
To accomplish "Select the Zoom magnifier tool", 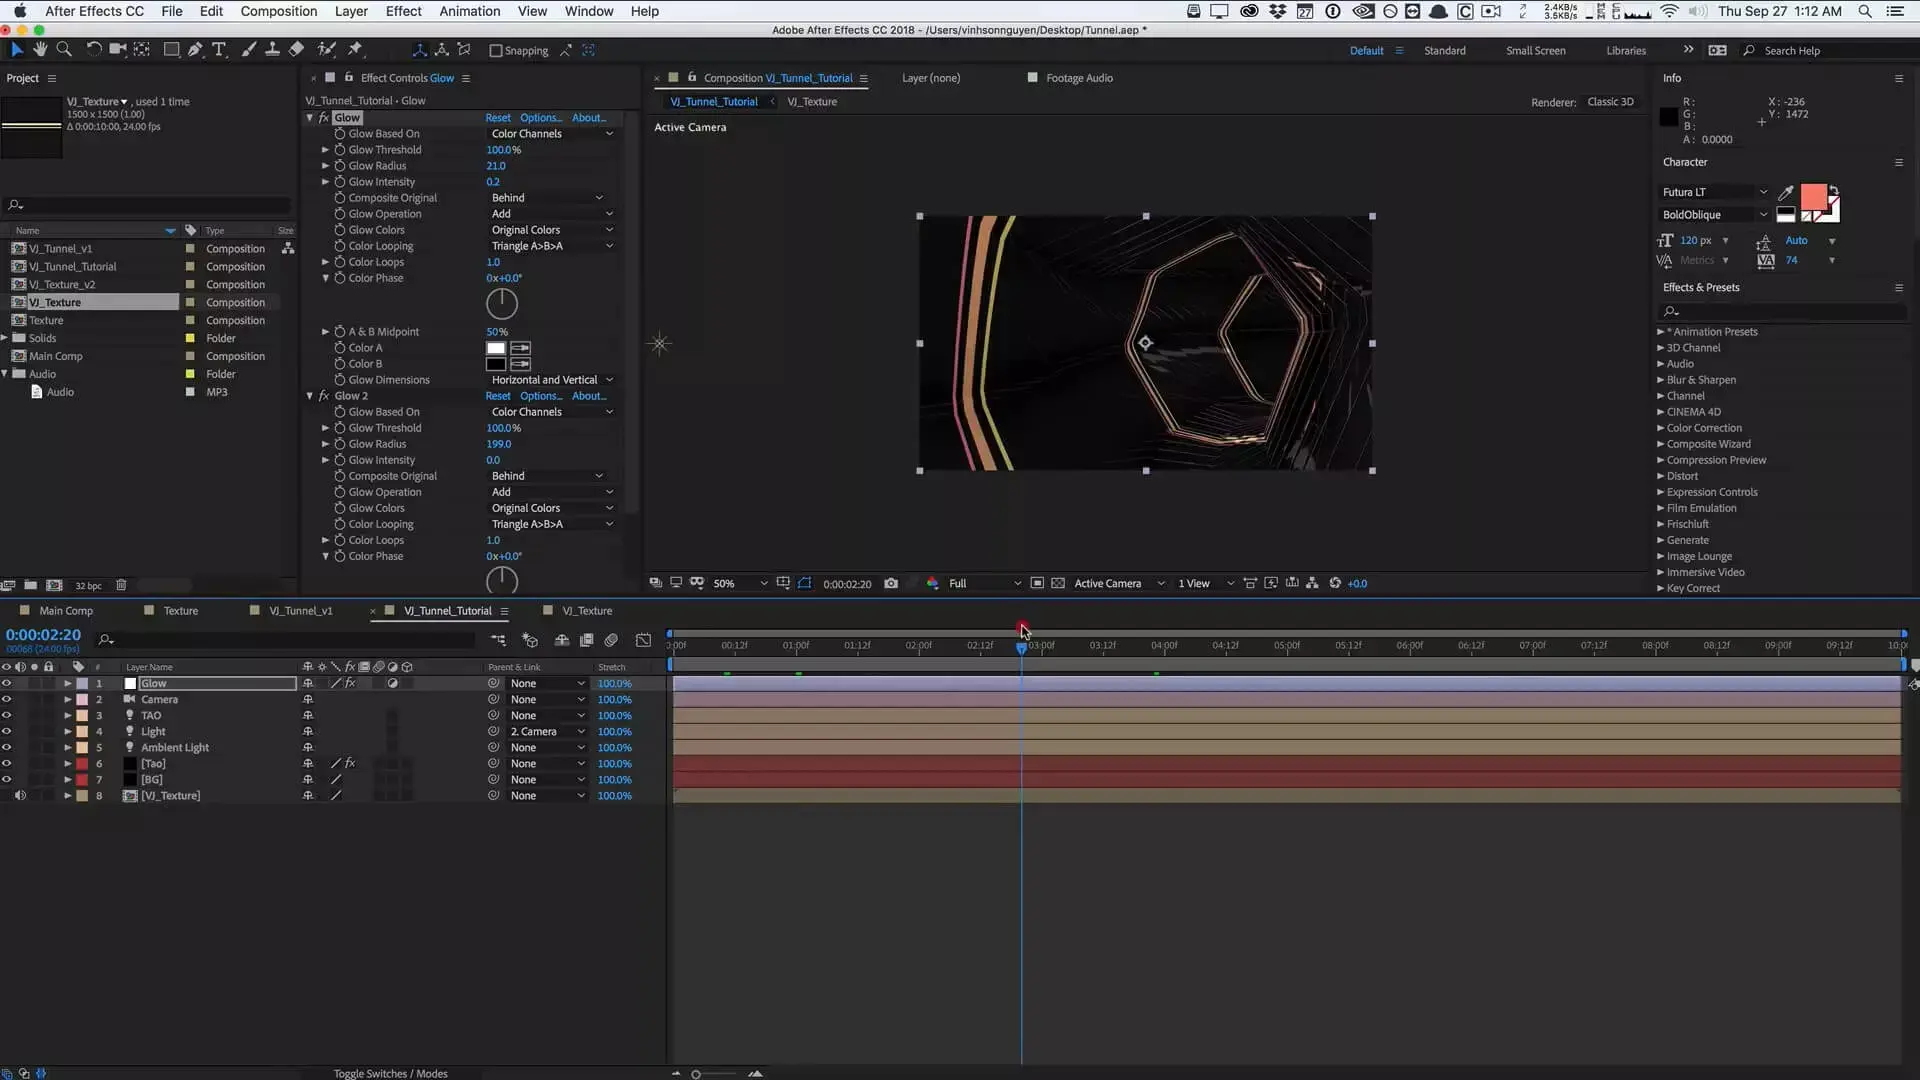I will [64, 49].
